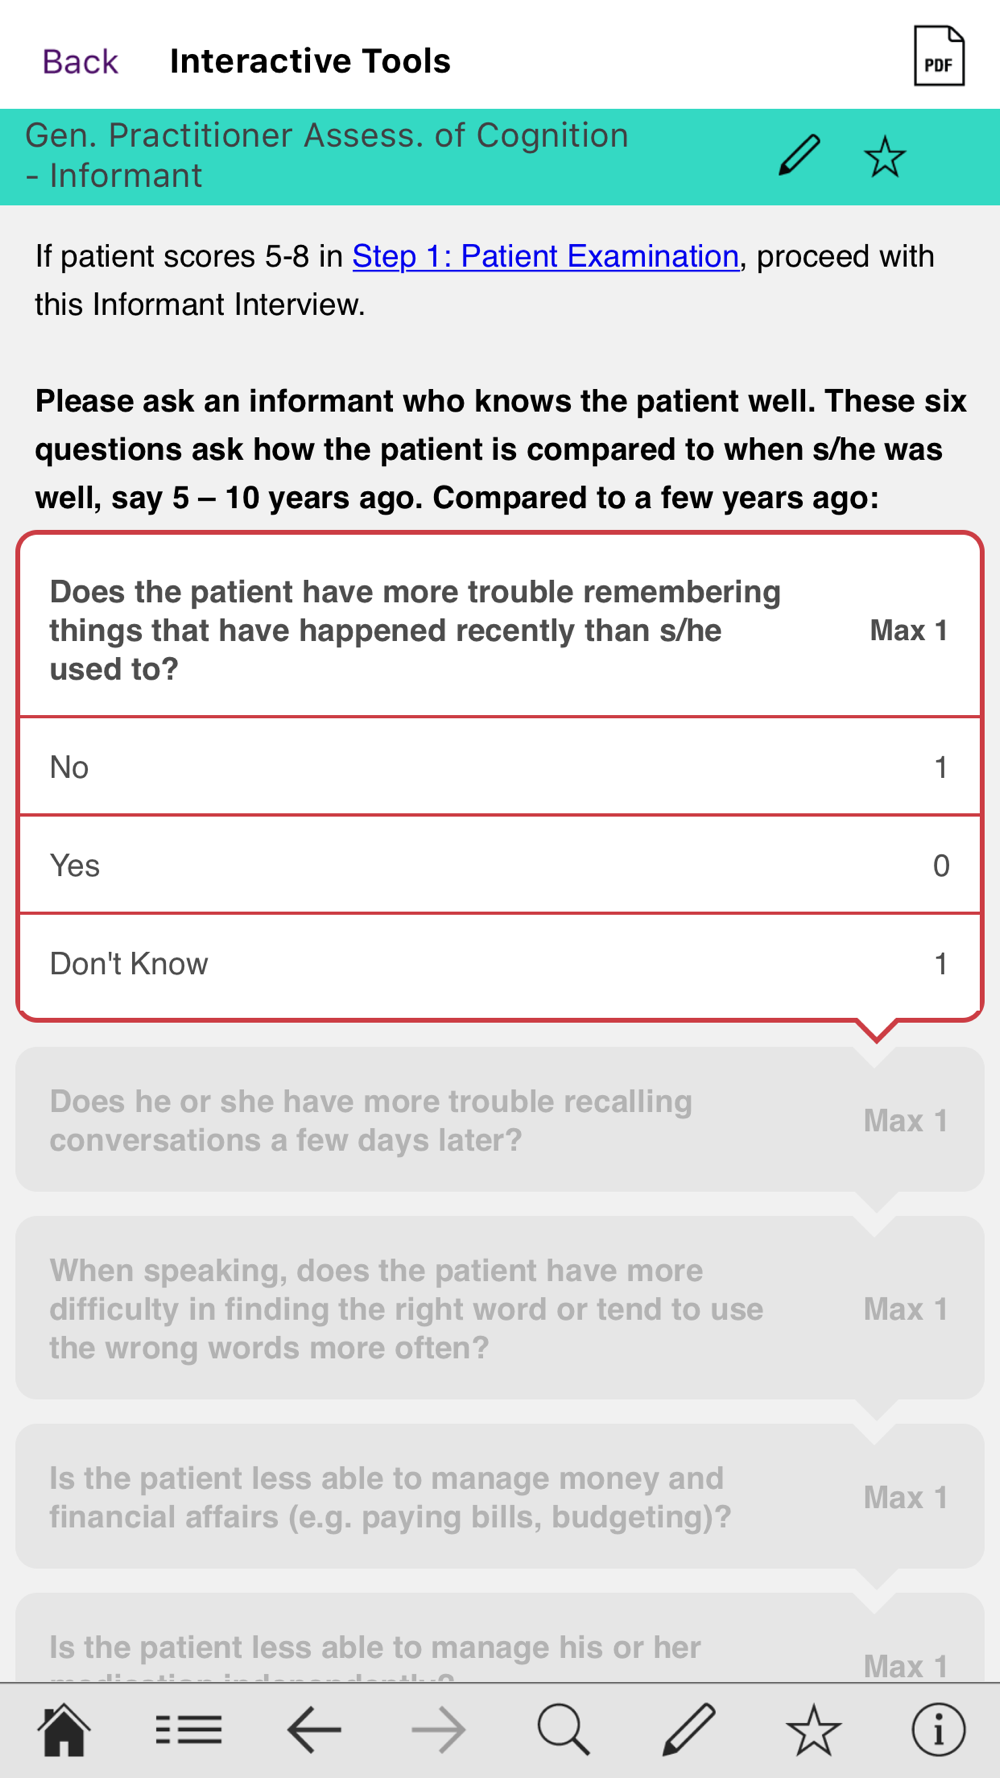The width and height of the screenshot is (1000, 1778).
Task: Show info with circled i icon
Action: click(939, 1730)
